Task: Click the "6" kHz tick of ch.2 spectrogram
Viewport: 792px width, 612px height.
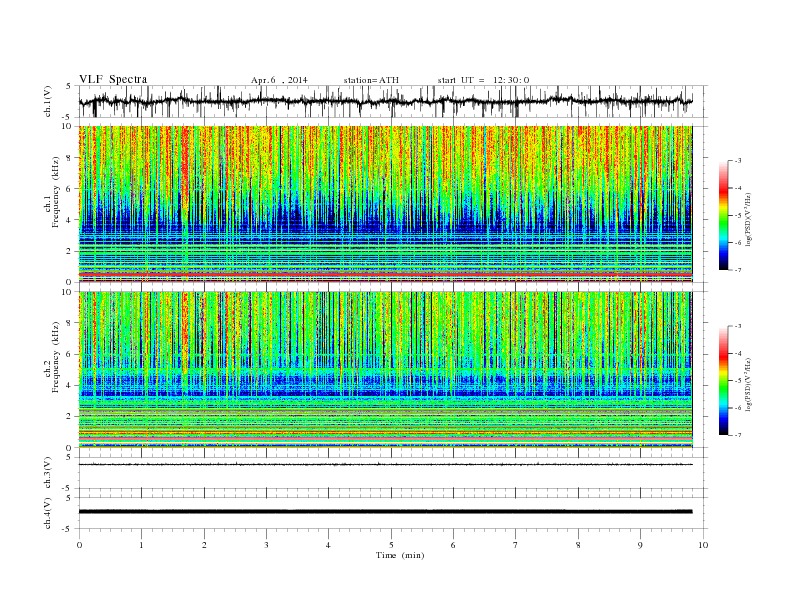Action: [69, 354]
